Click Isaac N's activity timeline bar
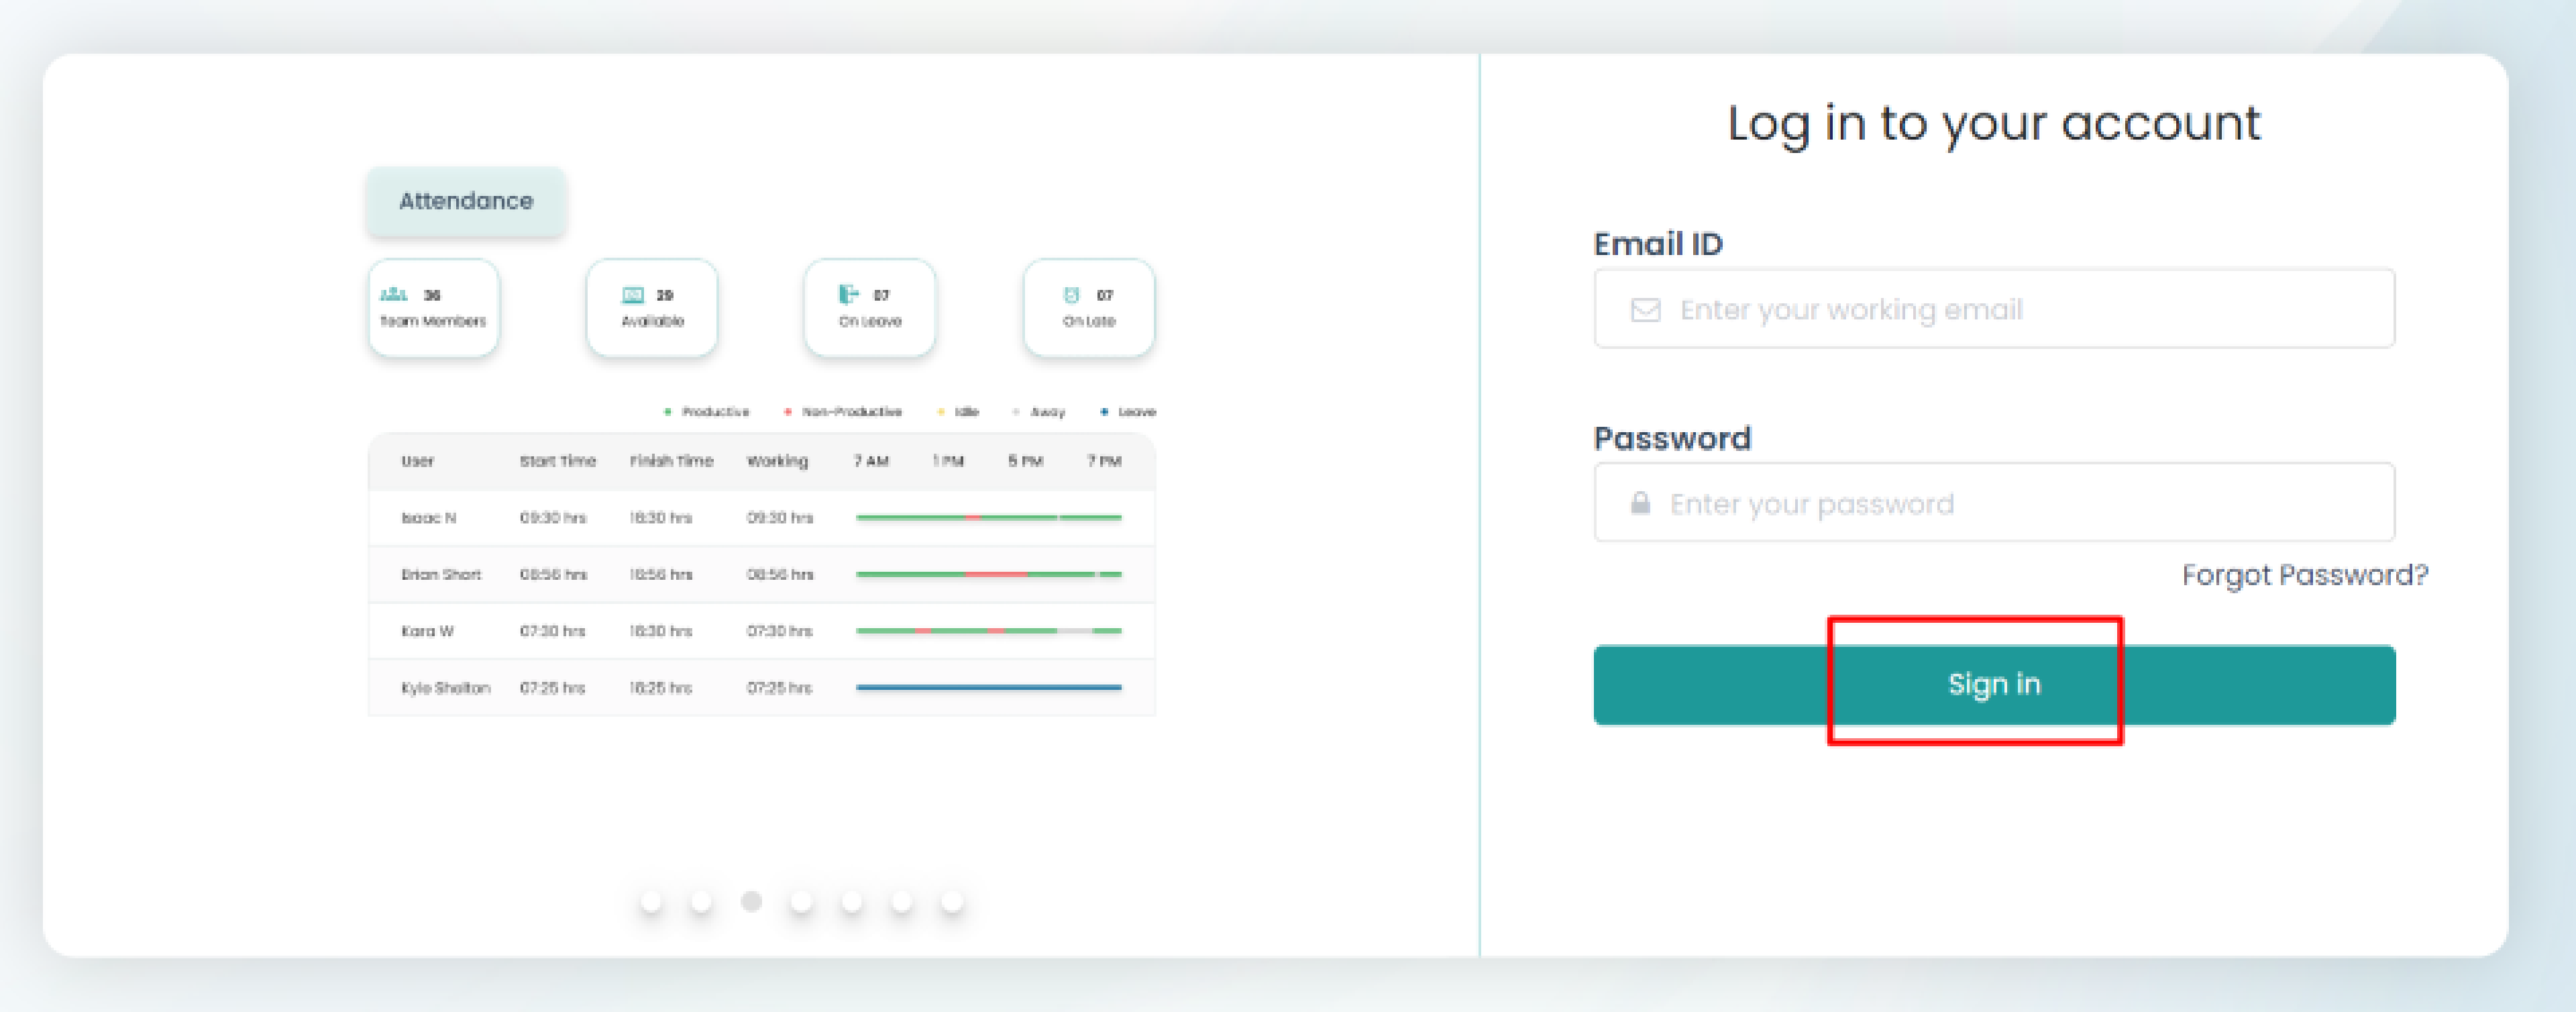 click(989, 518)
